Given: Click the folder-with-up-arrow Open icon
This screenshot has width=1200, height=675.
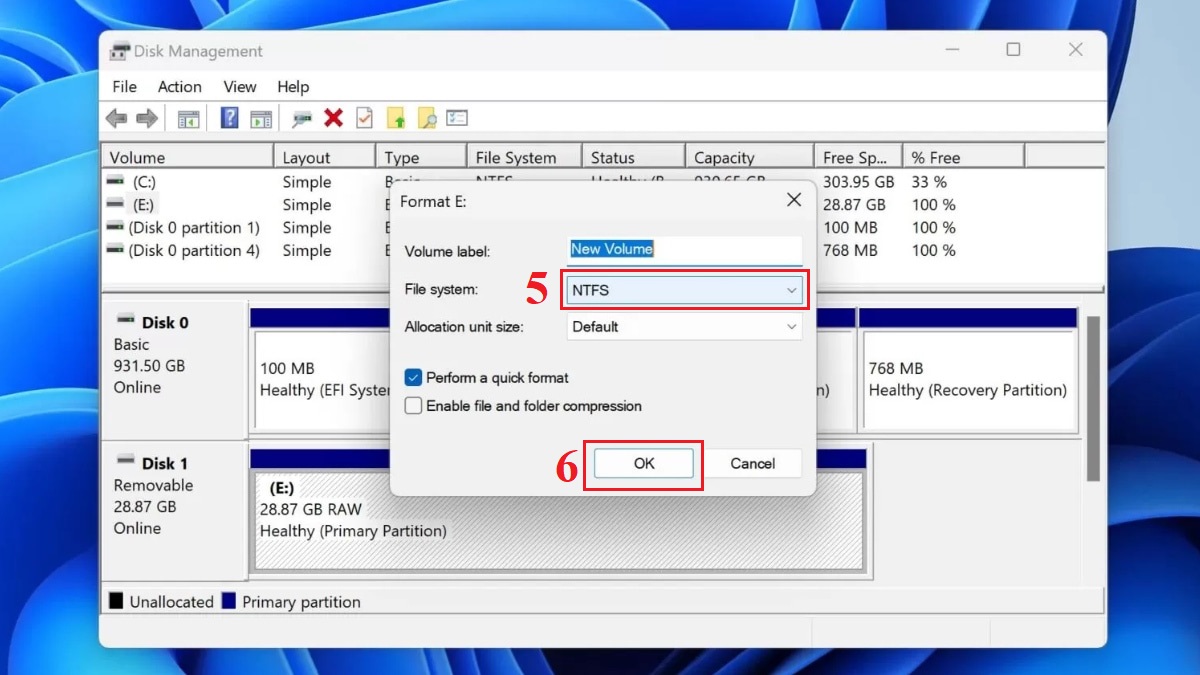Looking at the screenshot, I should pos(394,117).
